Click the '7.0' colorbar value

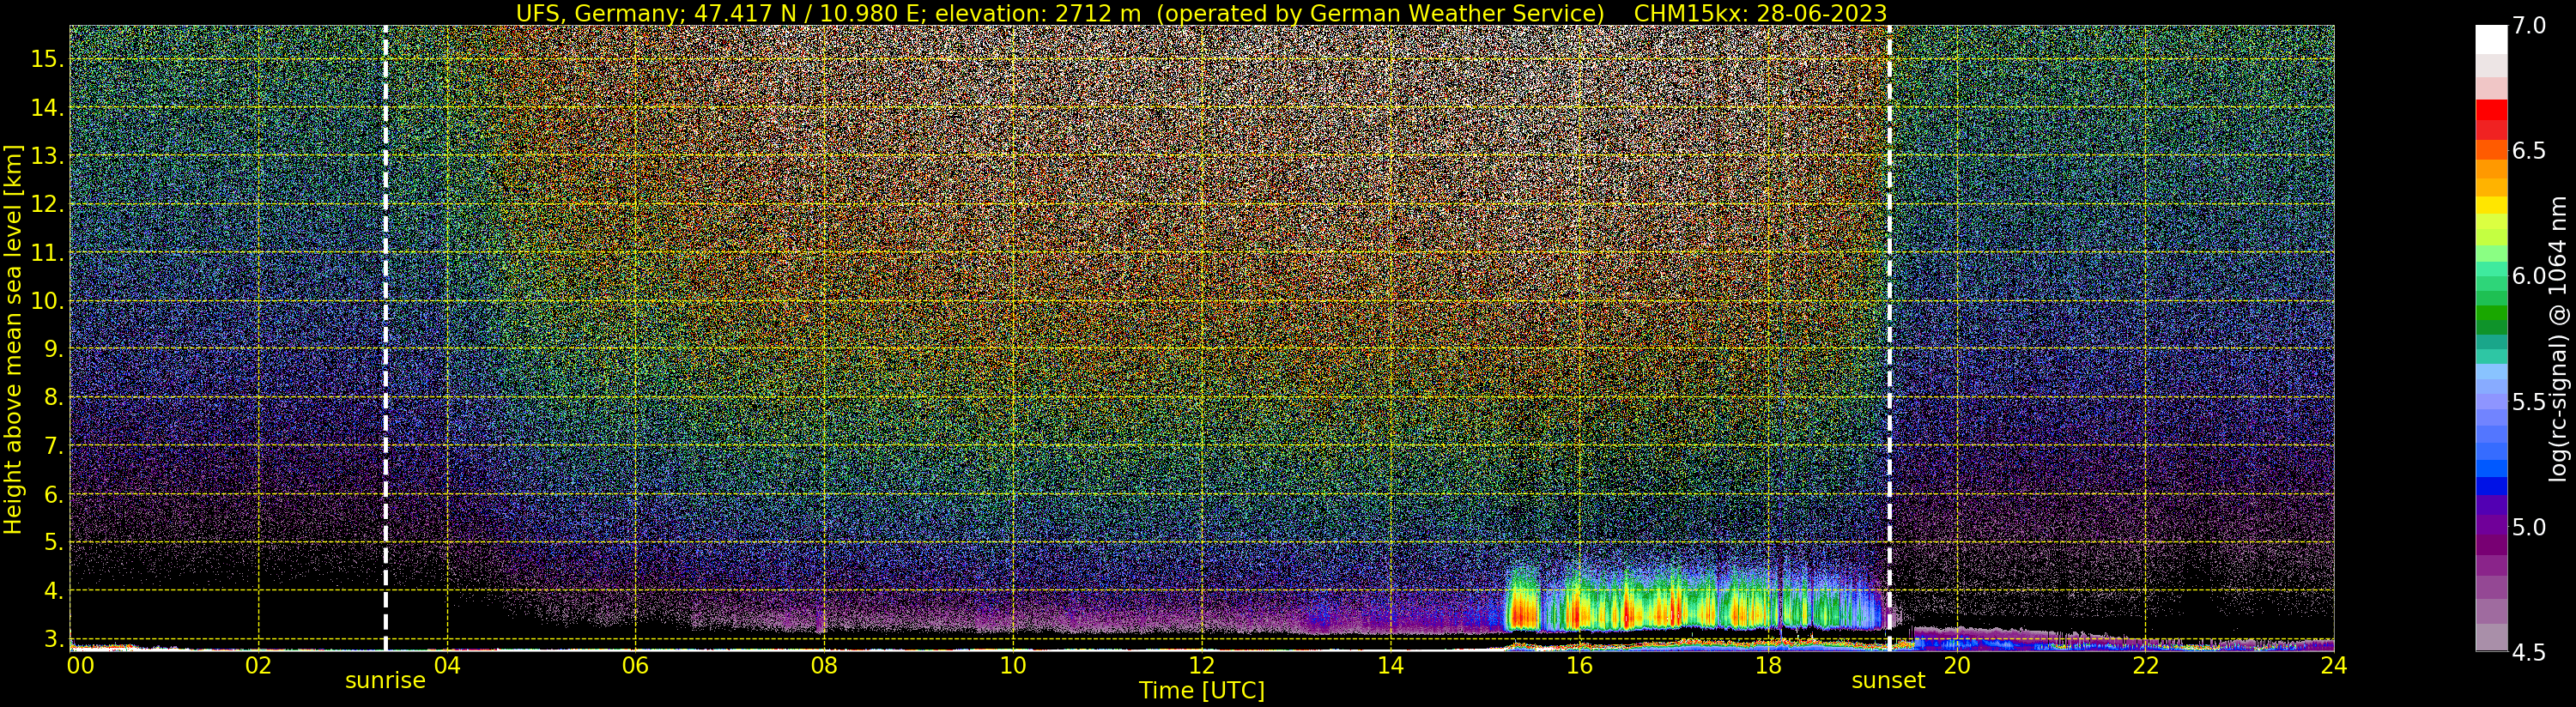click(2529, 25)
